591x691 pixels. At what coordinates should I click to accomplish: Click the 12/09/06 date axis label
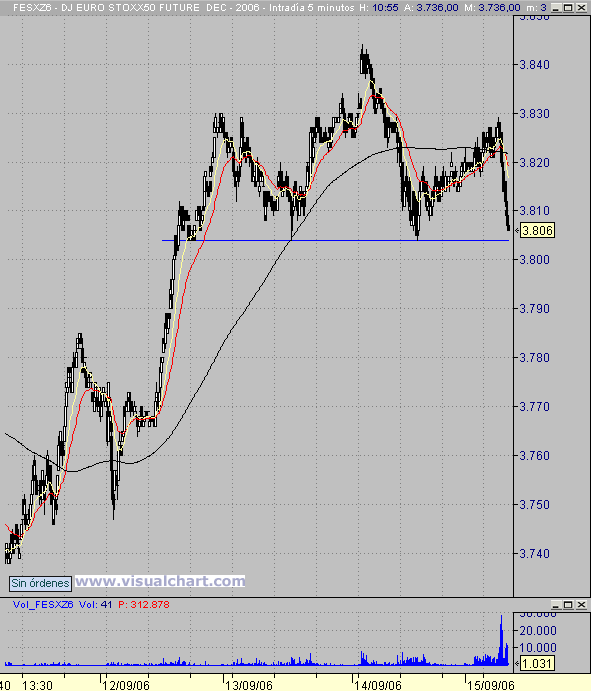pyautogui.click(x=126, y=685)
